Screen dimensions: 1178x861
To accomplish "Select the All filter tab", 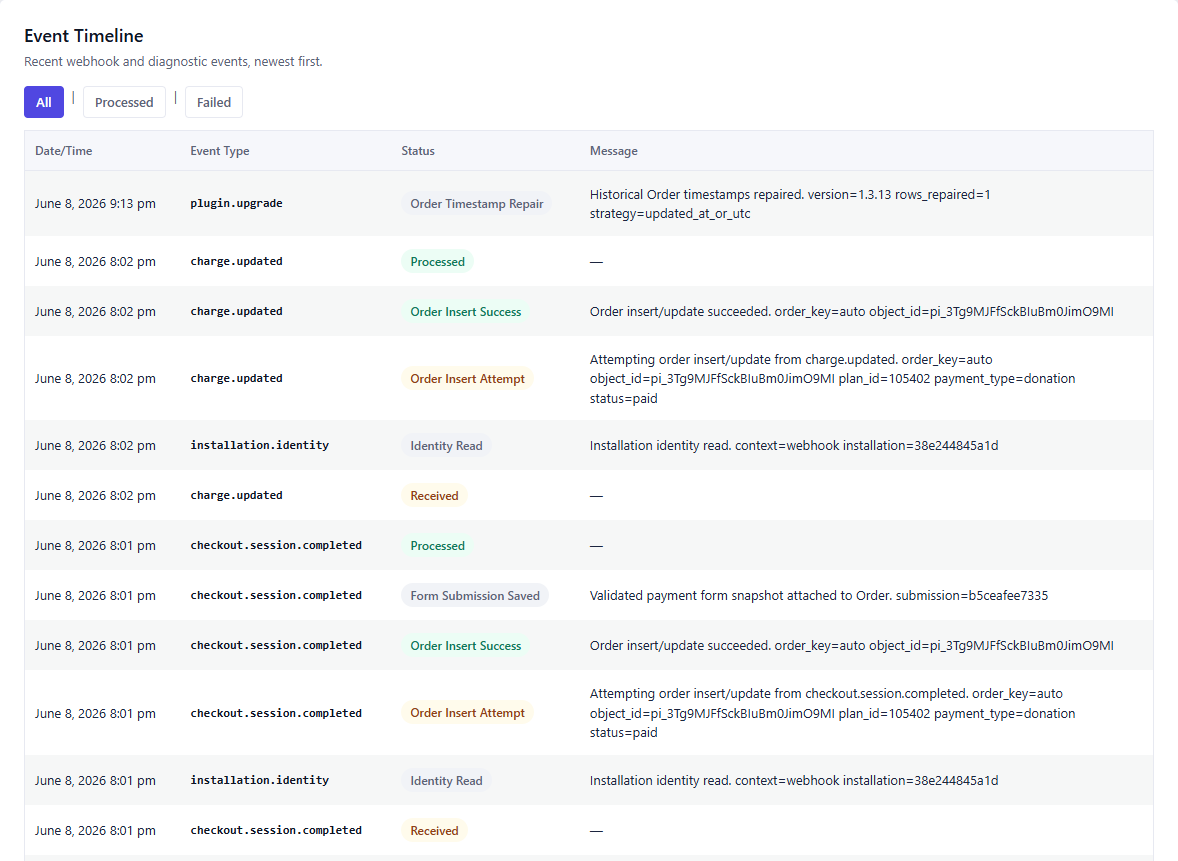I will 44,102.
